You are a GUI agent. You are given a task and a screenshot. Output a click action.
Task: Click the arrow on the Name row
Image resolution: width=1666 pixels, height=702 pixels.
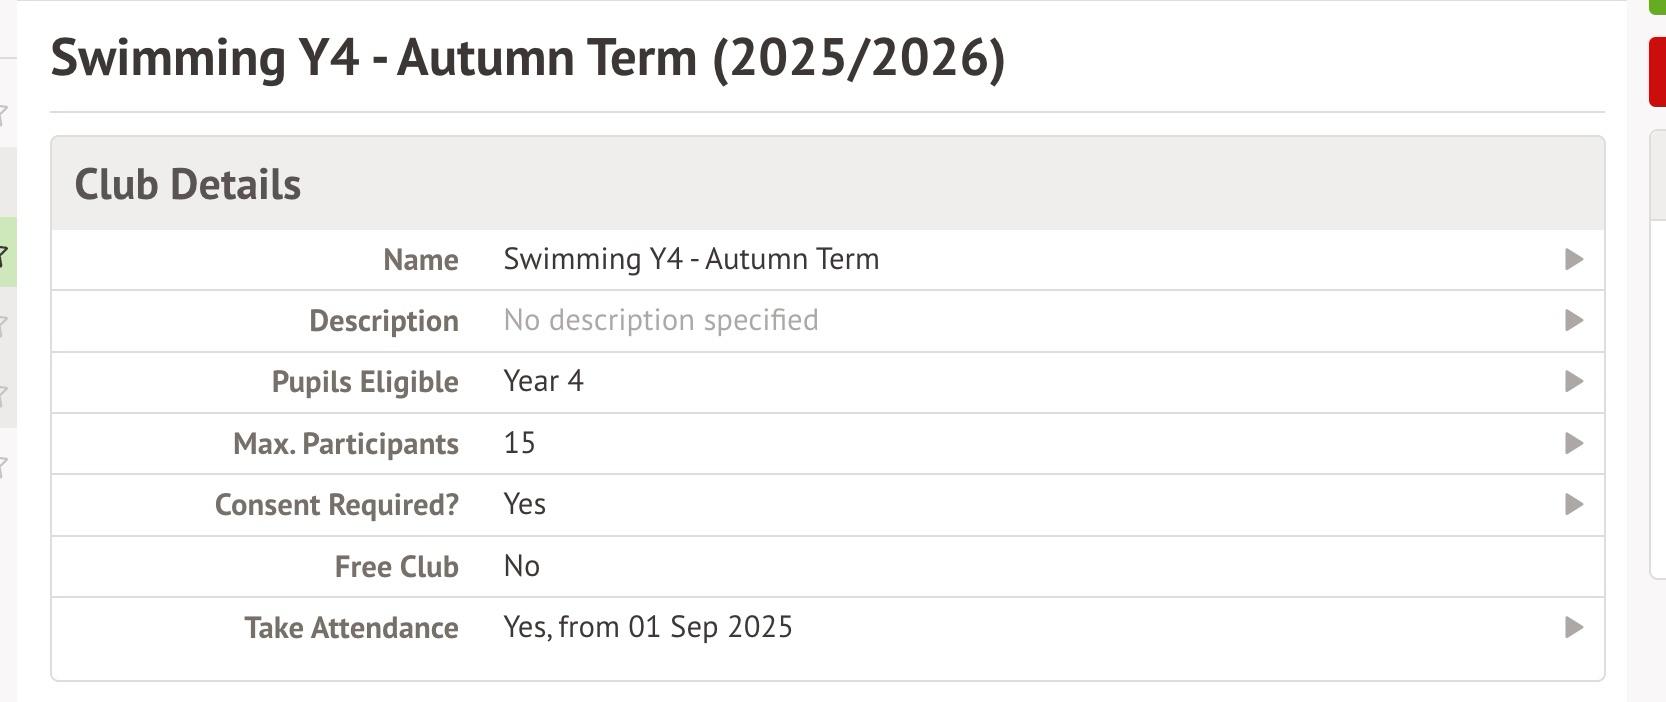coord(1573,260)
